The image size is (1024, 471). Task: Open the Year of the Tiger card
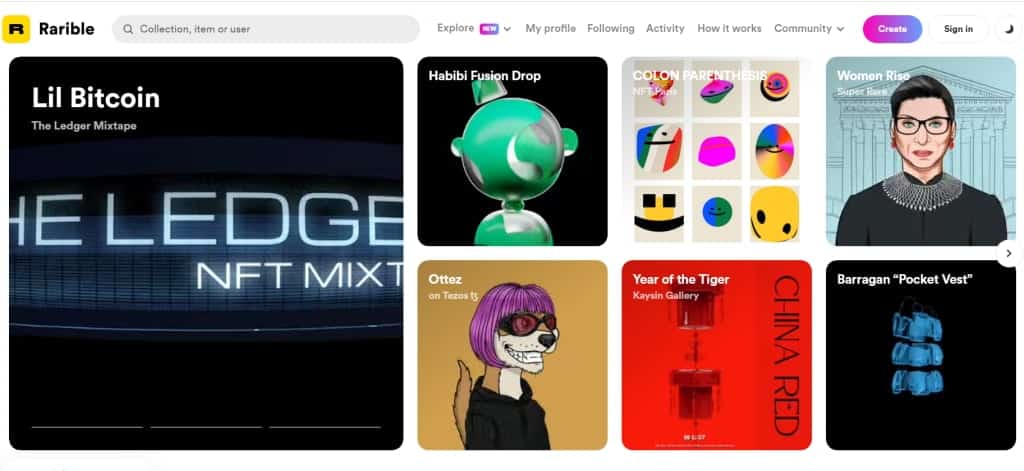[716, 355]
